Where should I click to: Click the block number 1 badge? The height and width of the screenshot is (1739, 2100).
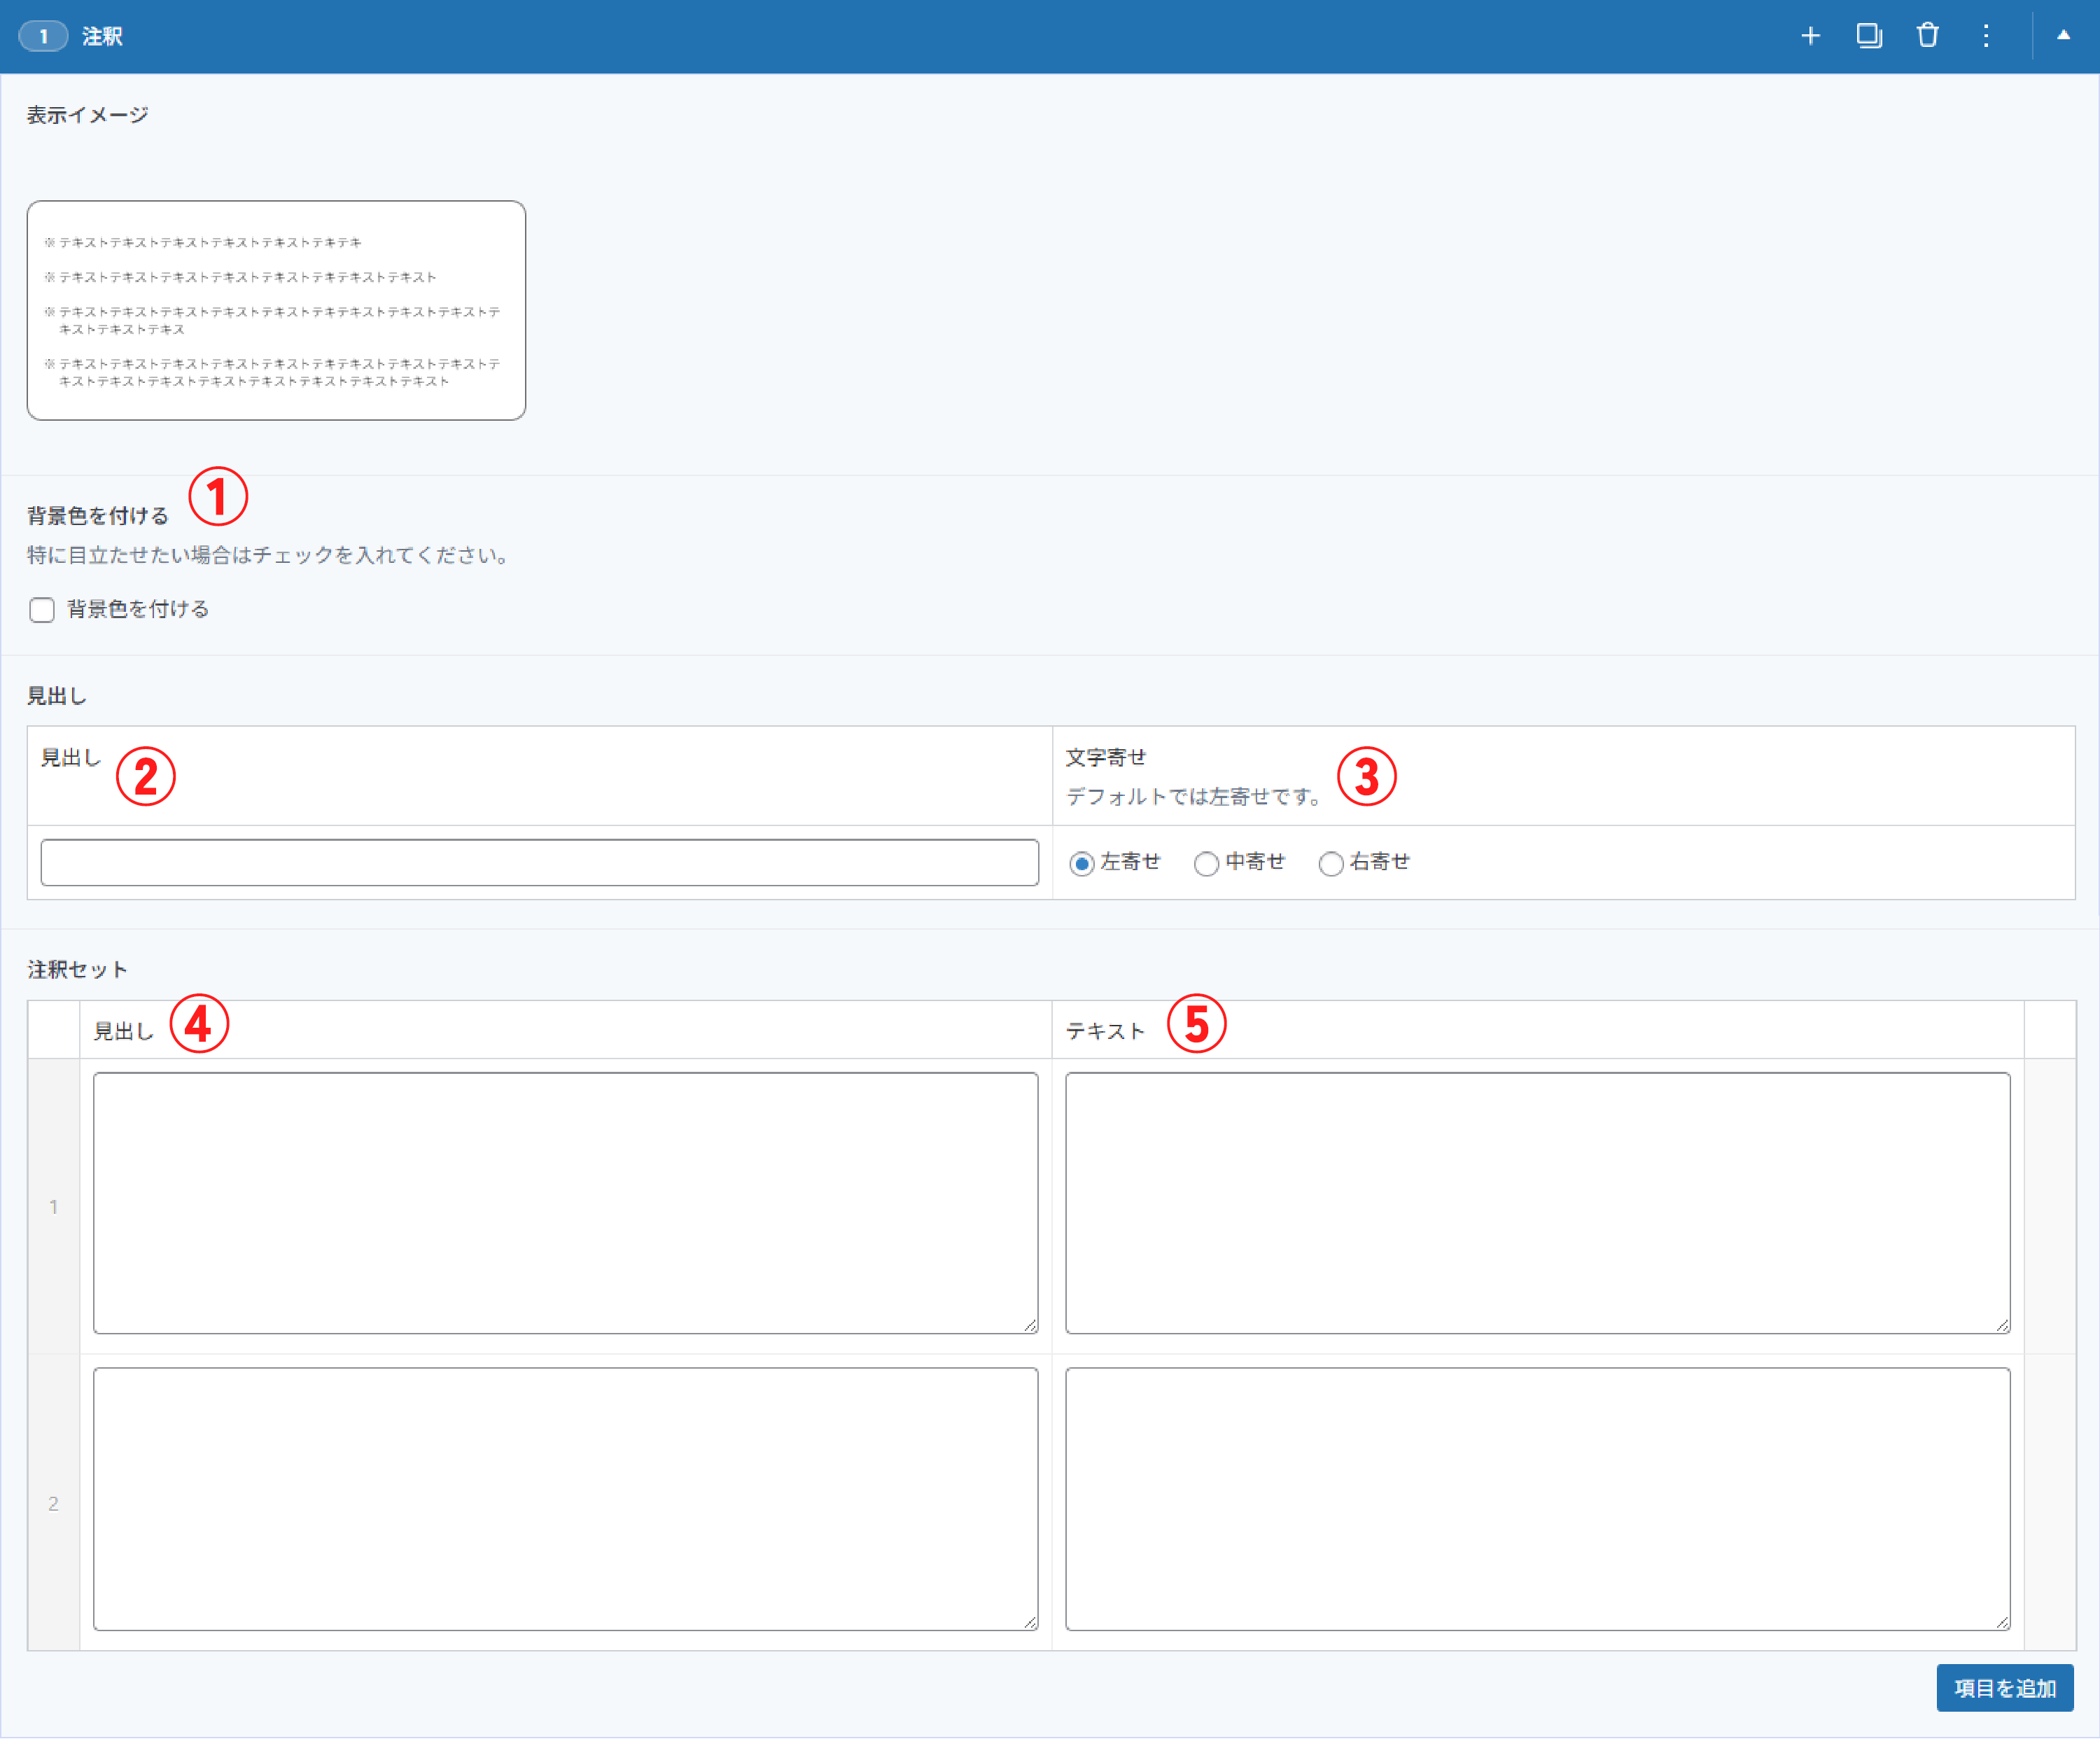(x=43, y=36)
